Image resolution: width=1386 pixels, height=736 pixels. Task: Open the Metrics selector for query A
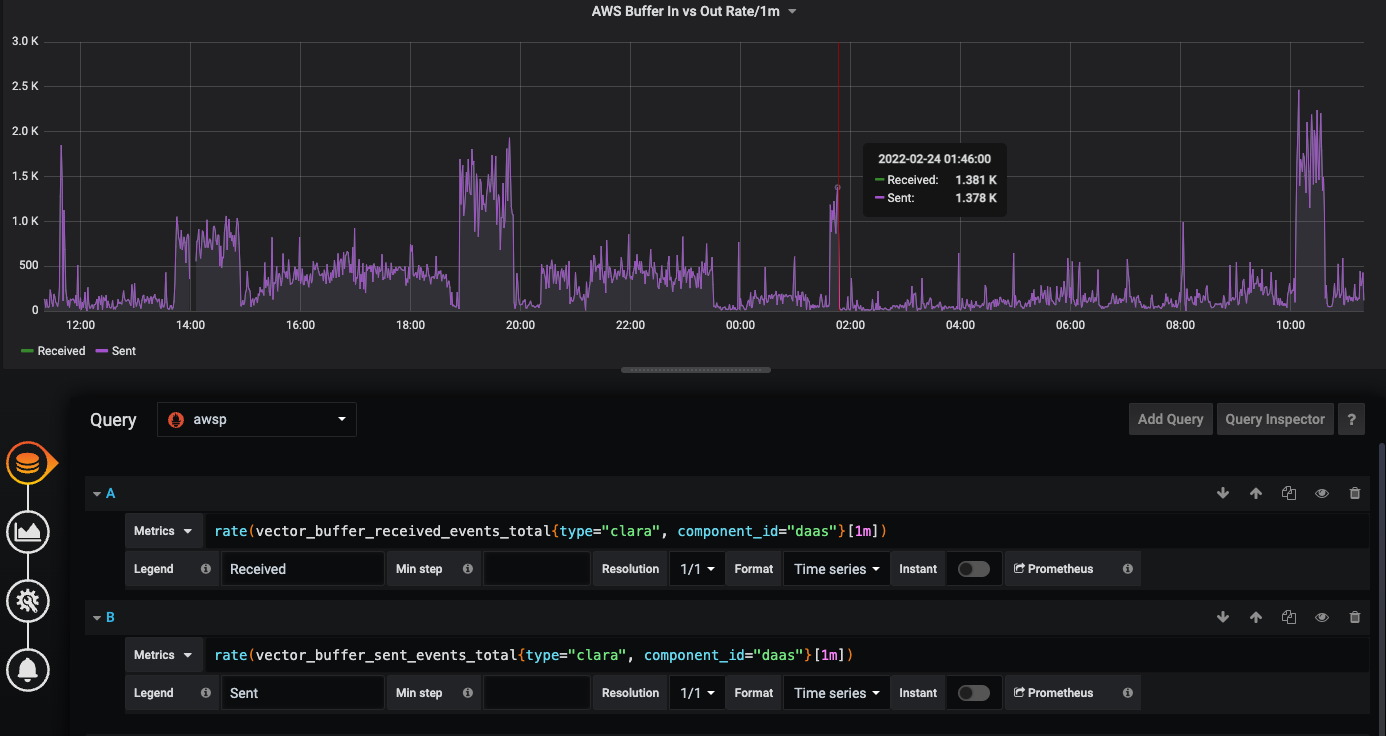click(163, 530)
